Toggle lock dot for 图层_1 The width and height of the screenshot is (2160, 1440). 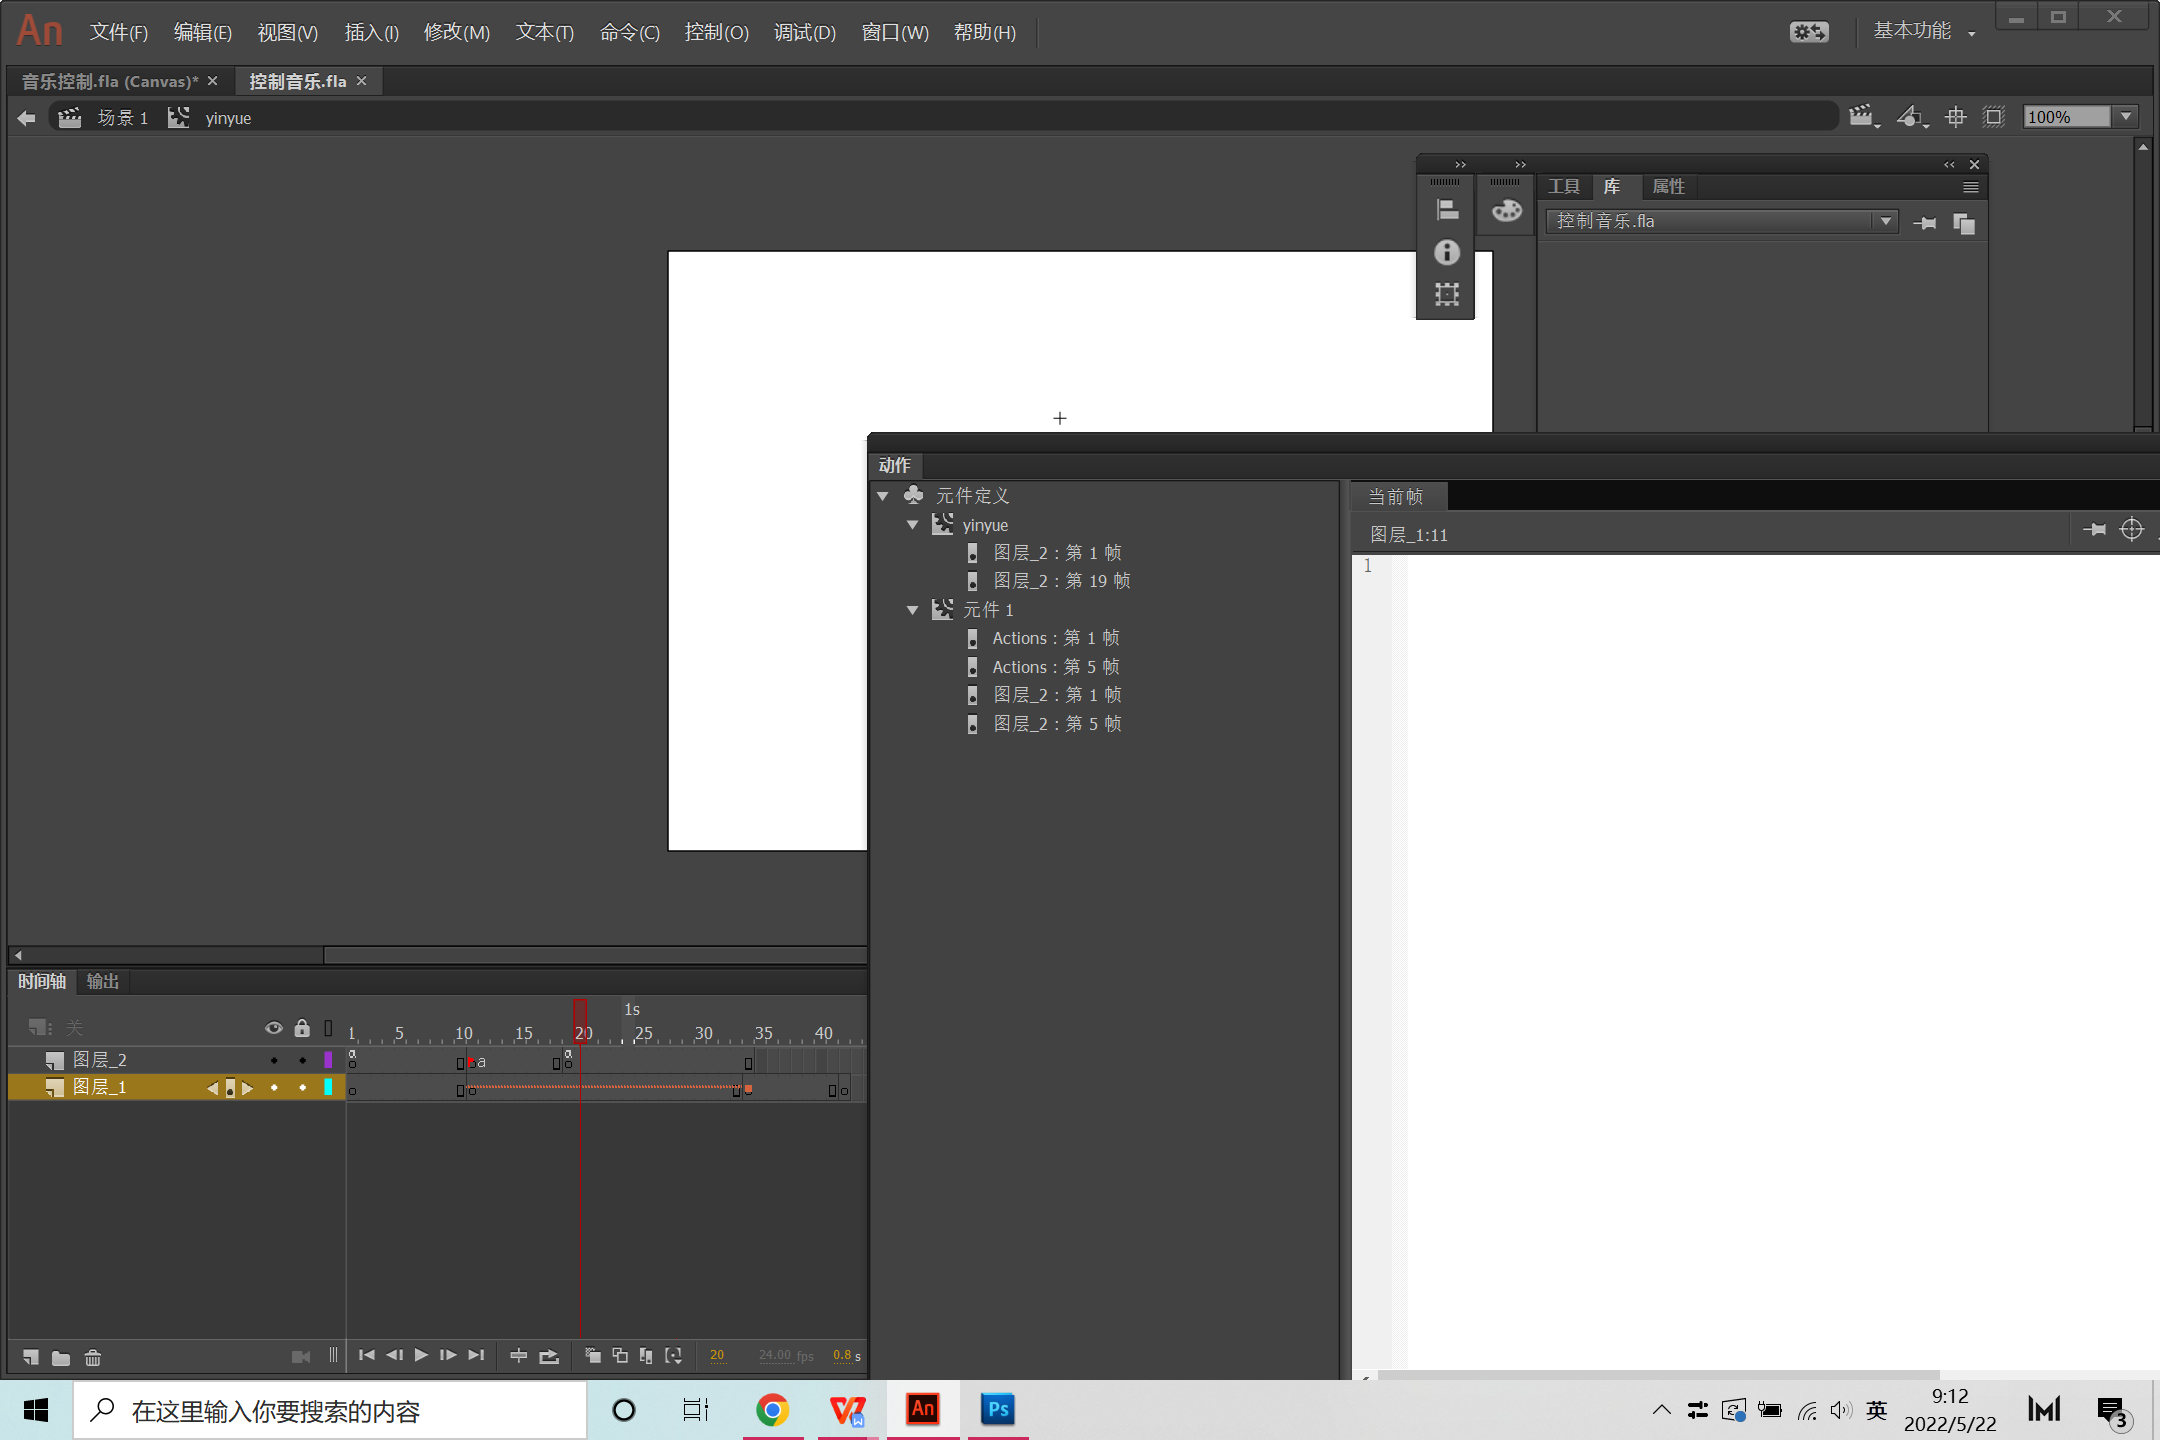click(x=302, y=1088)
